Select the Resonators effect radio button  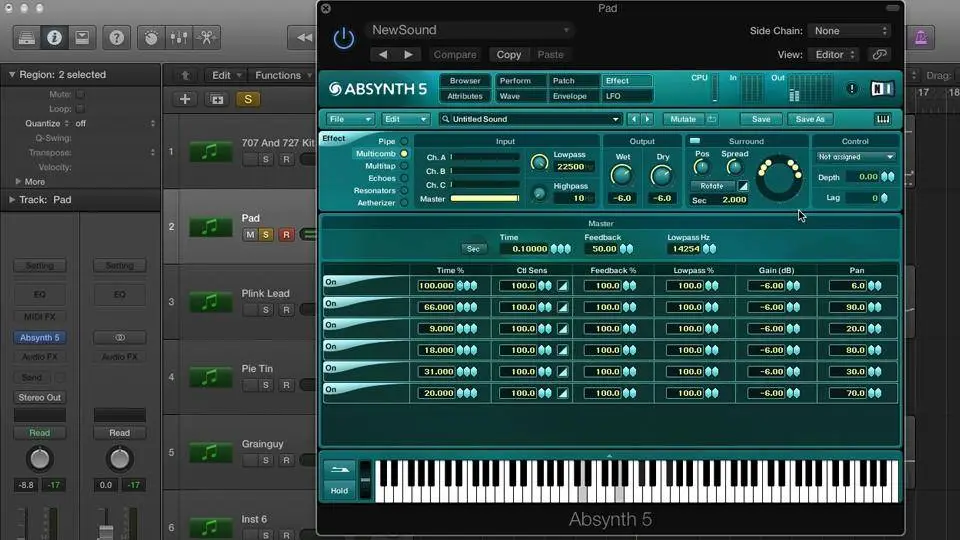tap(404, 190)
